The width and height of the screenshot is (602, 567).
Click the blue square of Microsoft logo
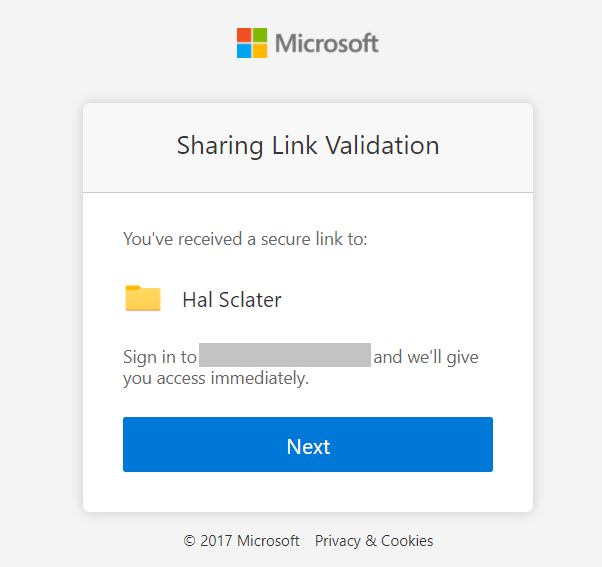coord(244,51)
